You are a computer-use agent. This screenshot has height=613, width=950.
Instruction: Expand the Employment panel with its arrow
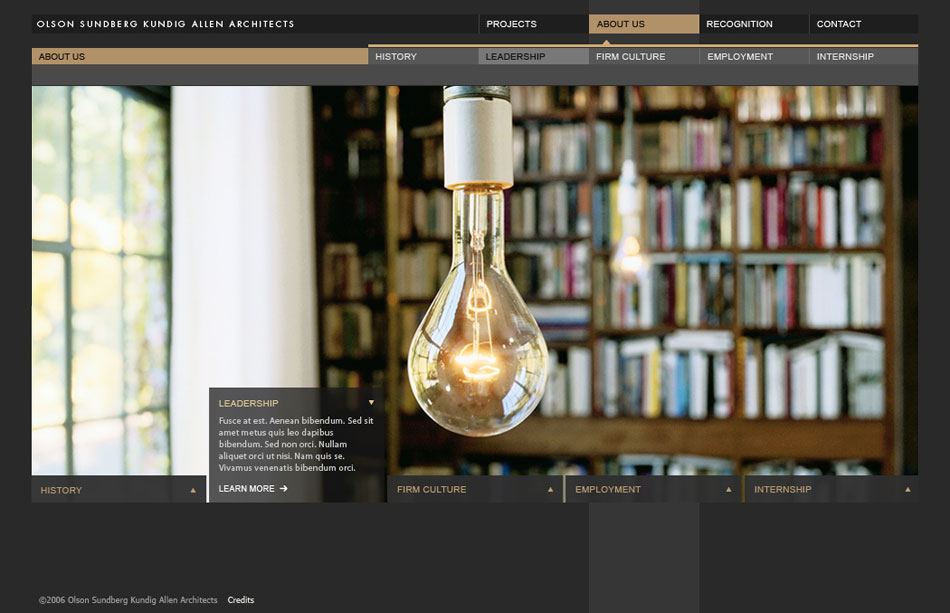coord(728,490)
